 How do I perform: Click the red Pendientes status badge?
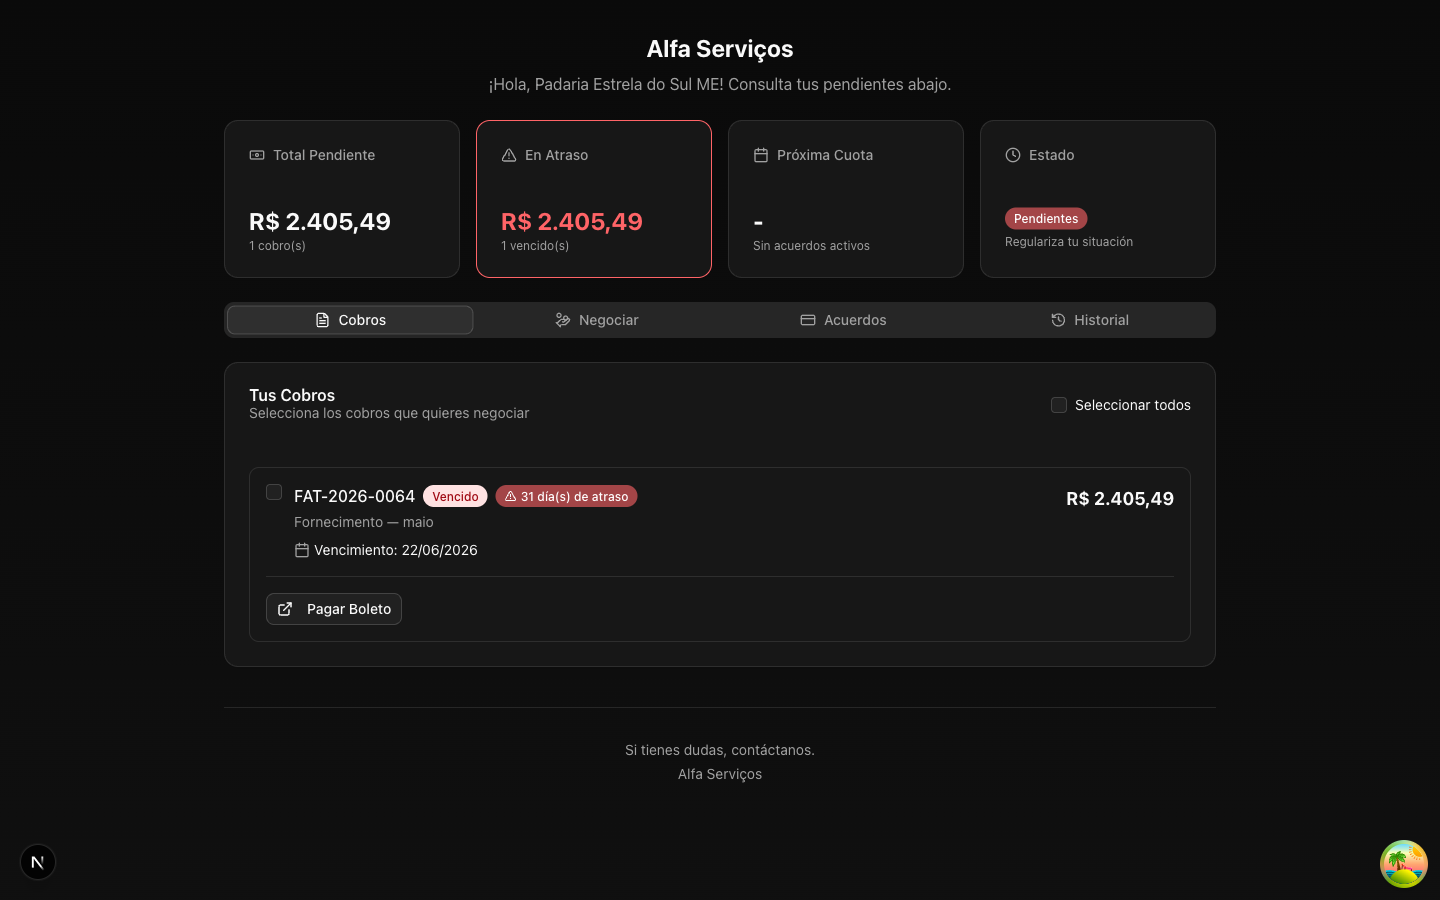coord(1046,218)
